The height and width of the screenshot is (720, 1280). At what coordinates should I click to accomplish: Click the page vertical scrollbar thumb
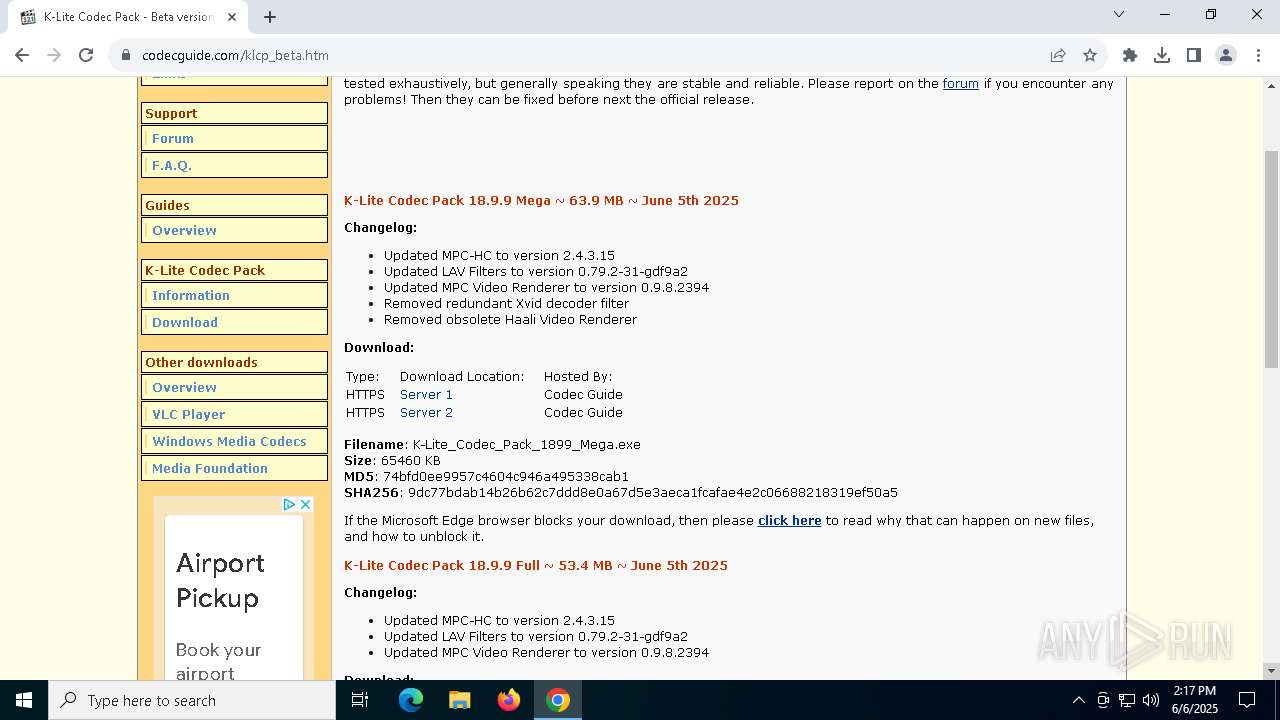[1271, 259]
